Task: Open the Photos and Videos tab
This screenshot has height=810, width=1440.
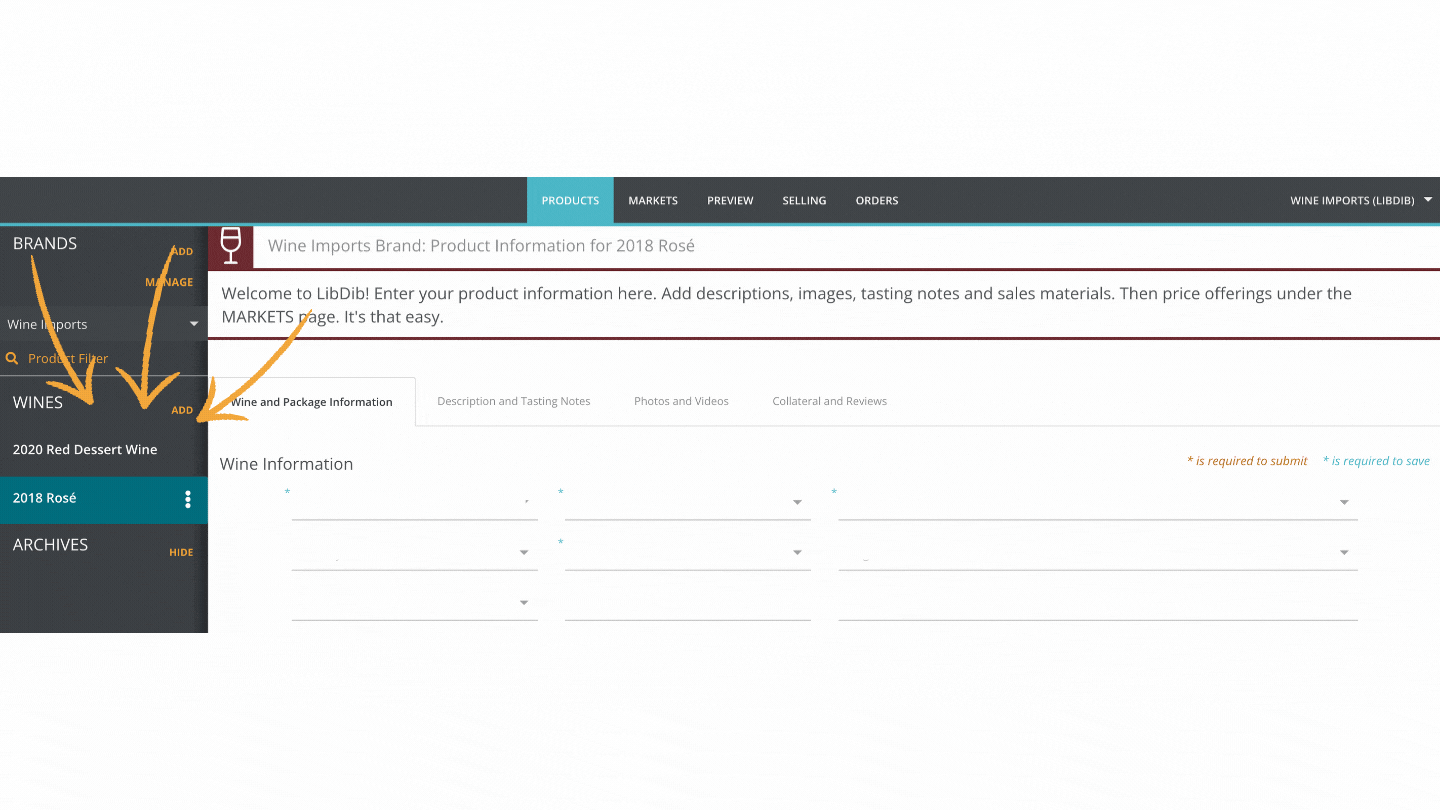Action: (x=681, y=400)
